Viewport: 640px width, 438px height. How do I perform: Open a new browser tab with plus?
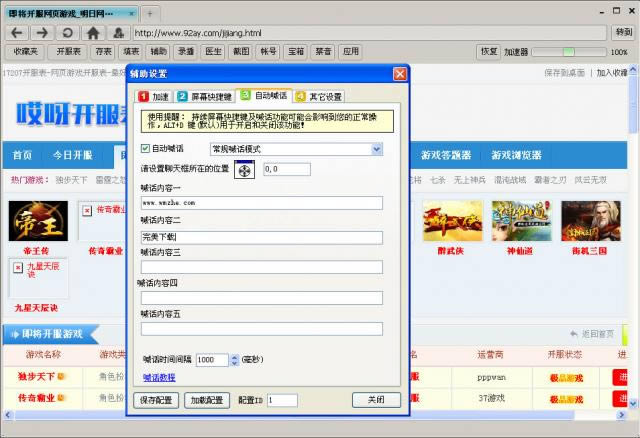pos(150,14)
